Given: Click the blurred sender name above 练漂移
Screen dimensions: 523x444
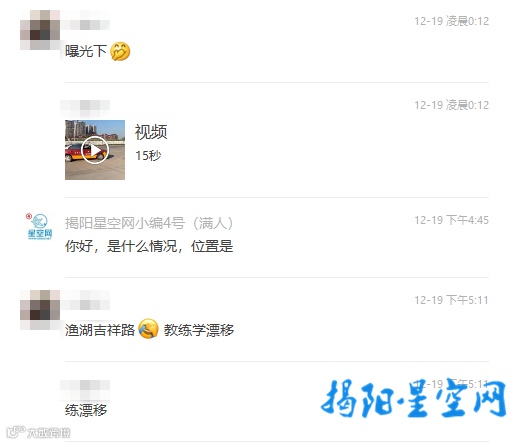Looking at the screenshot, I should 85,386.
